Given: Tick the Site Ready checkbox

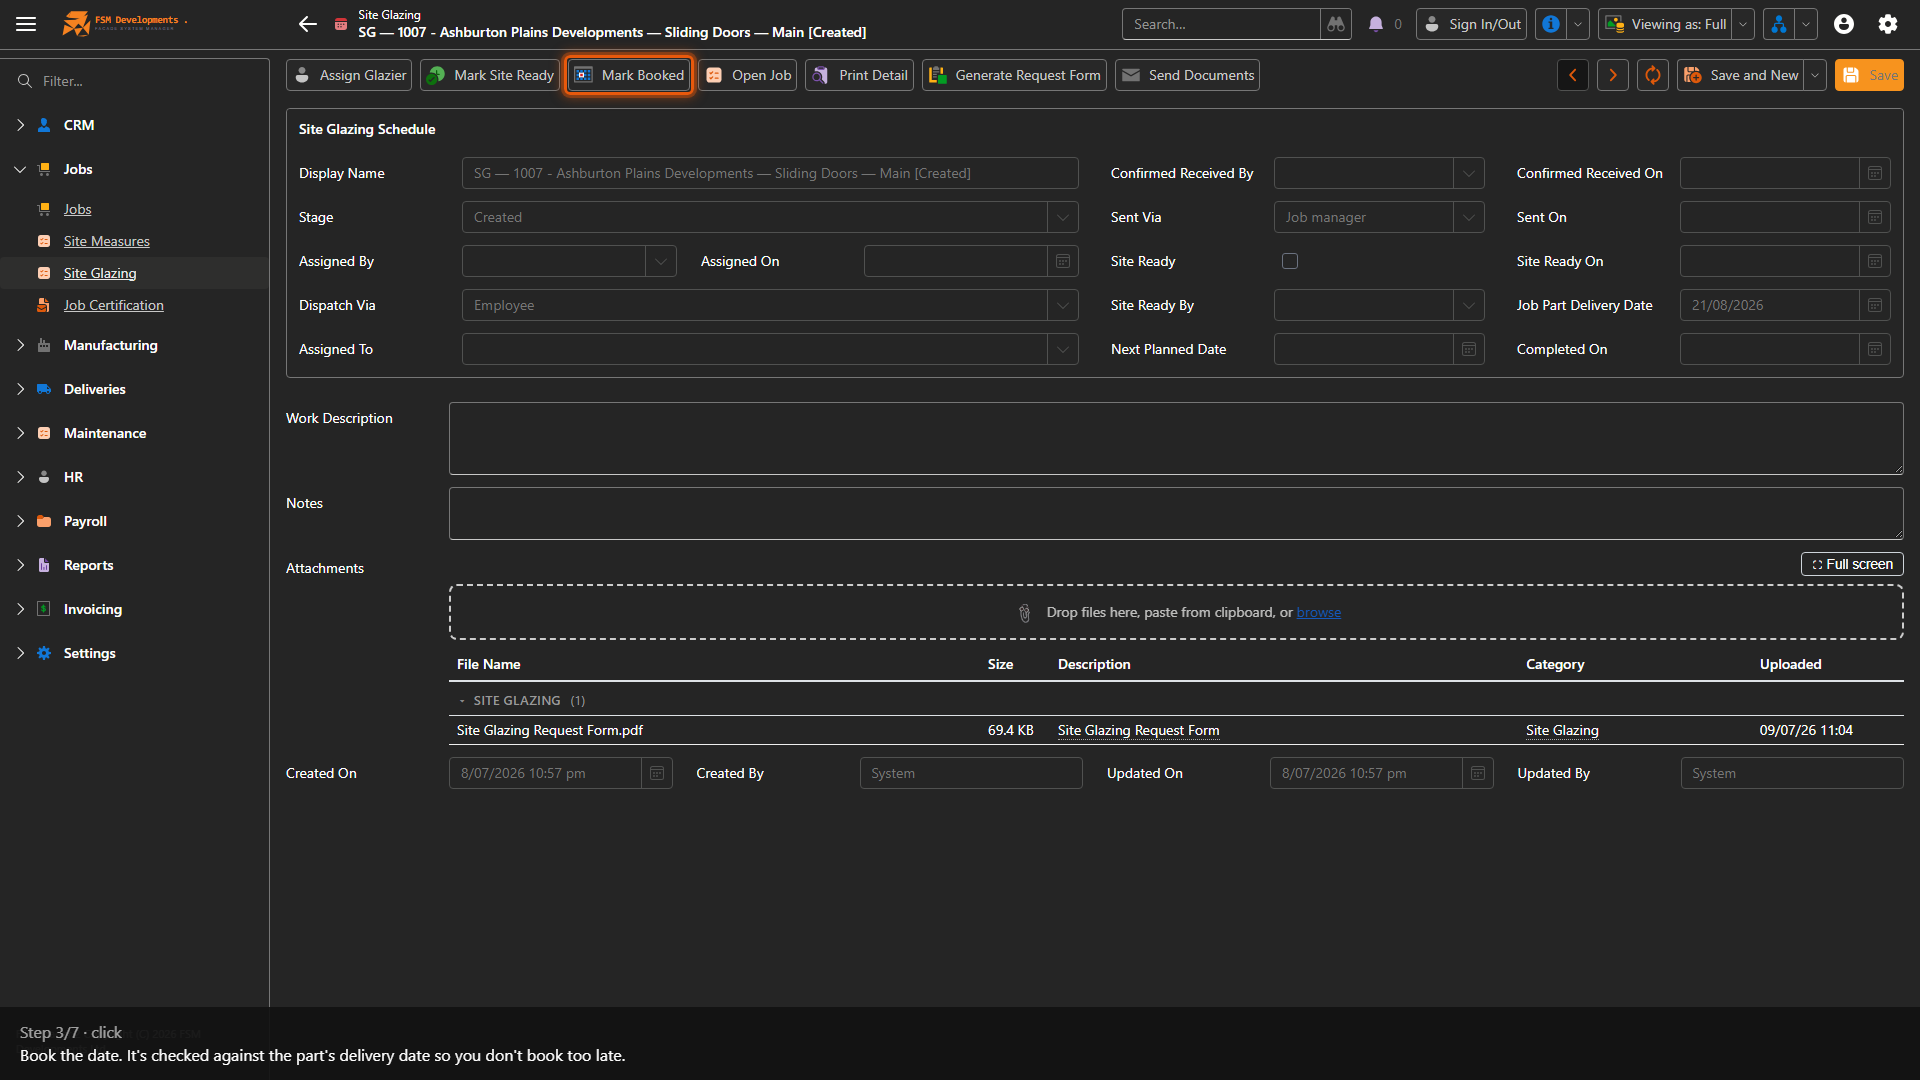Looking at the screenshot, I should tap(1290, 261).
